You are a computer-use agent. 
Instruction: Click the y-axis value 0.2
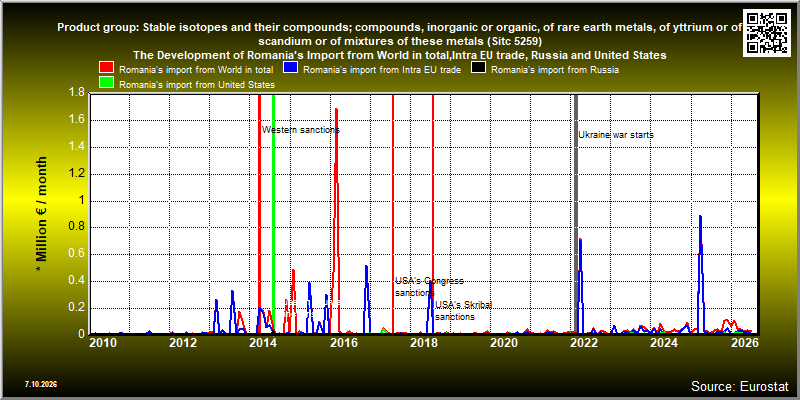point(77,308)
